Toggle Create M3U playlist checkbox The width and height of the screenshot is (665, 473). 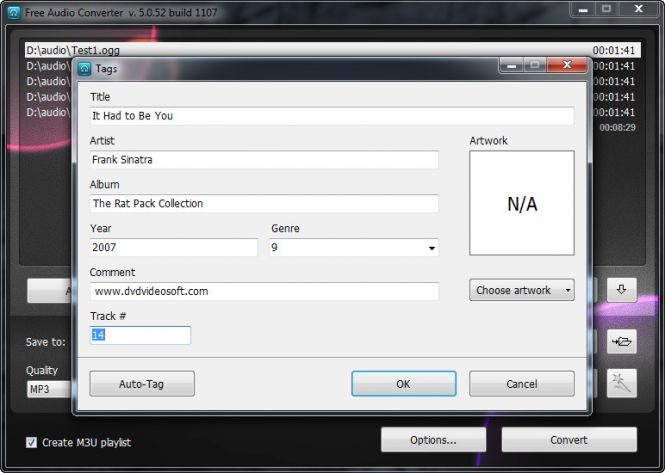pos(31,442)
